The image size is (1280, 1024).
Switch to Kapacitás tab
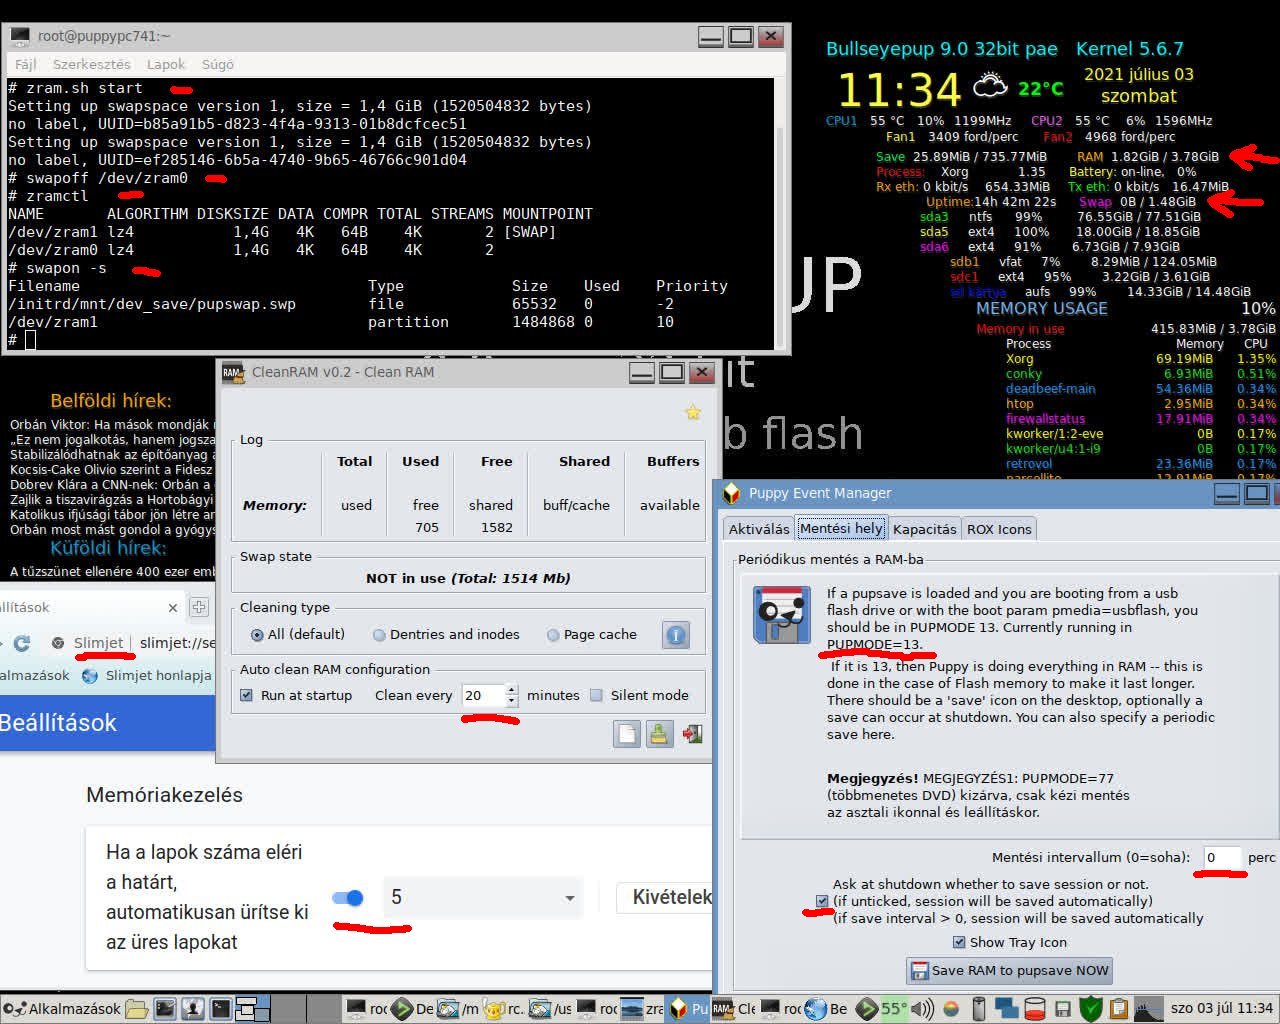[924, 529]
